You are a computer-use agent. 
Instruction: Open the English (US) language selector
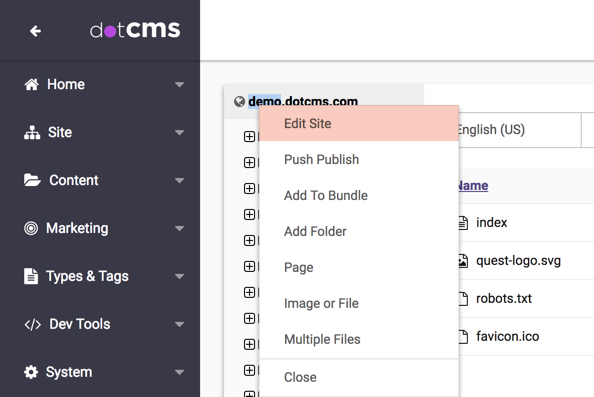[x=520, y=130]
